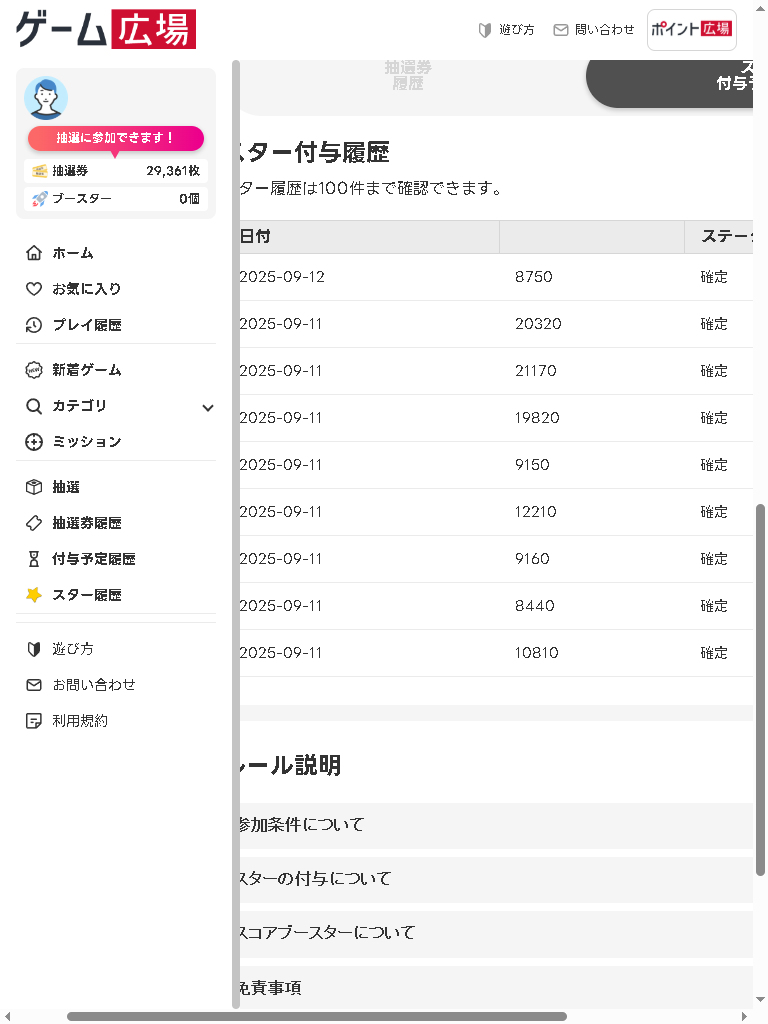The height and width of the screenshot is (1024, 768).
Task: Open Home via the house icon
Action: tap(34, 253)
